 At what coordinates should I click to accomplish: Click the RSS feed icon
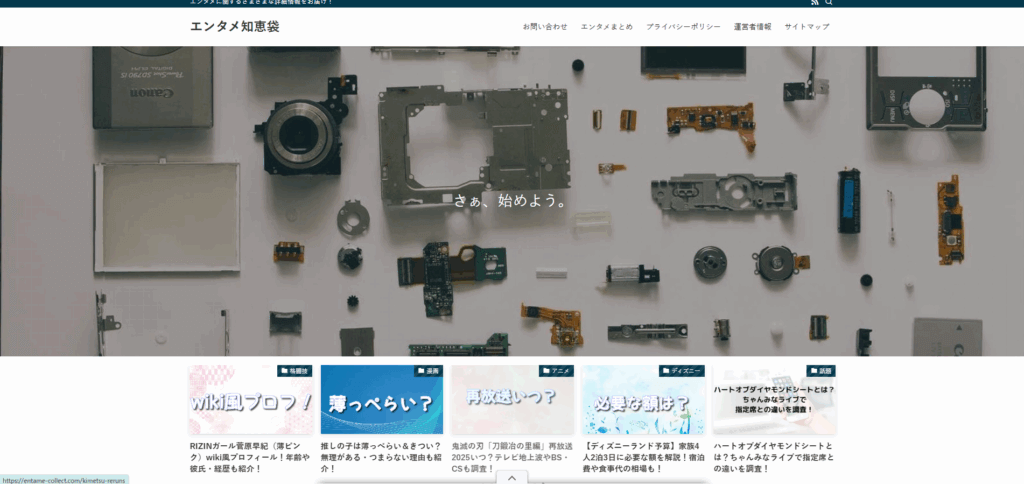(814, 3)
